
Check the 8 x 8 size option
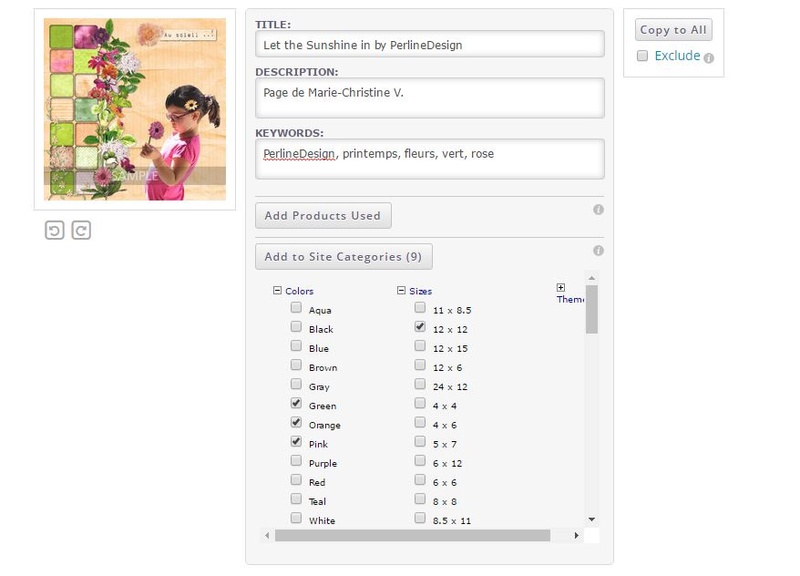[x=420, y=498]
